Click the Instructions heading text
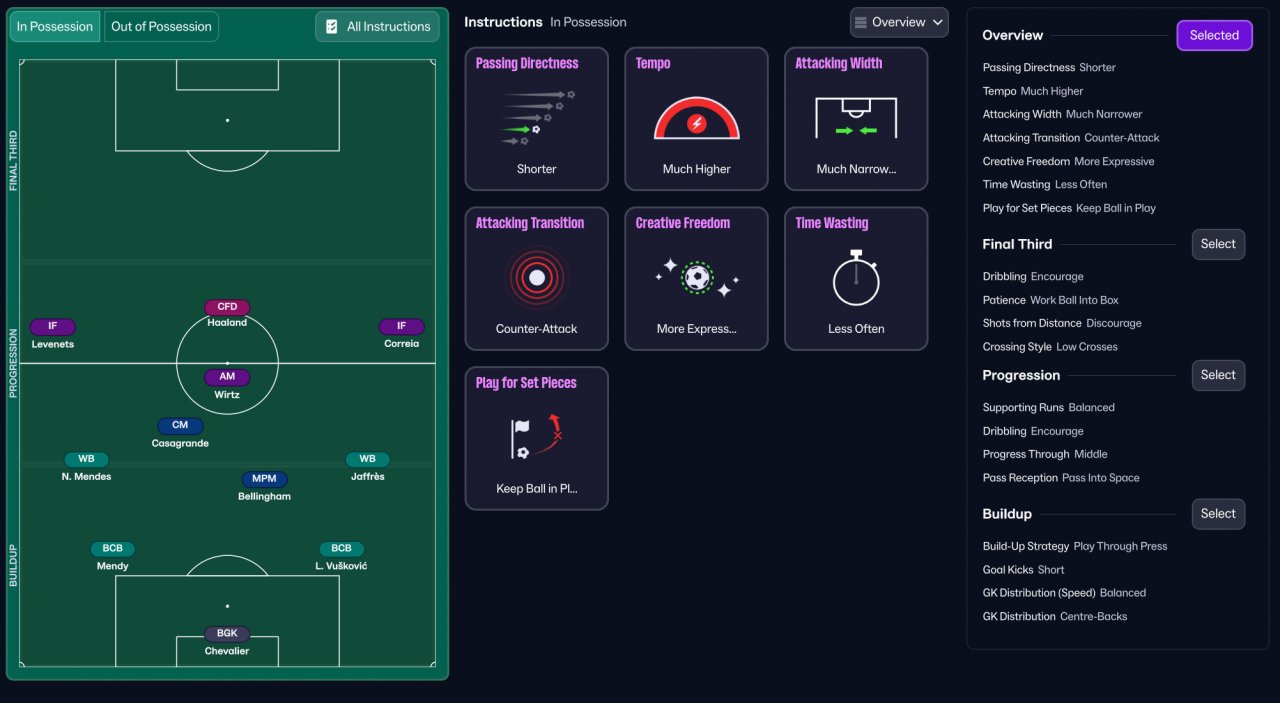 tap(503, 22)
